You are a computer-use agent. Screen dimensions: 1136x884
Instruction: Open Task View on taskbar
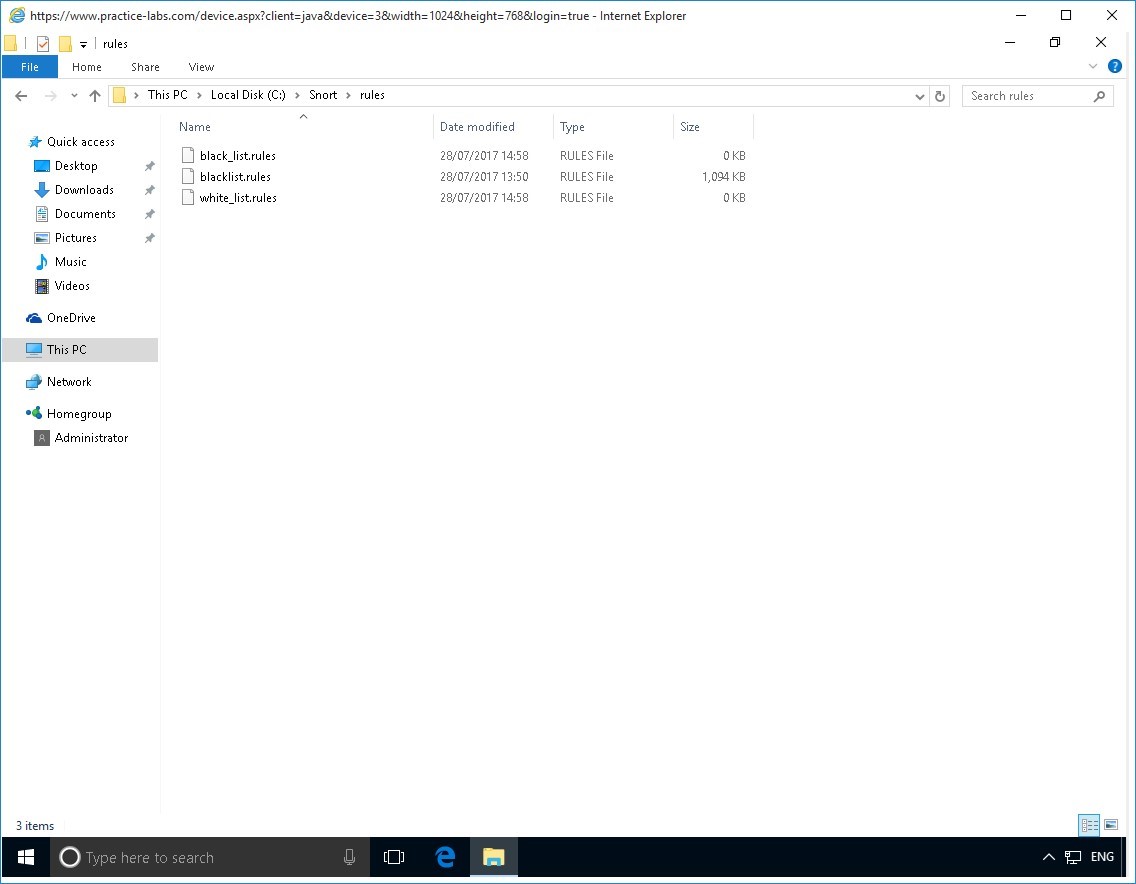tap(394, 857)
